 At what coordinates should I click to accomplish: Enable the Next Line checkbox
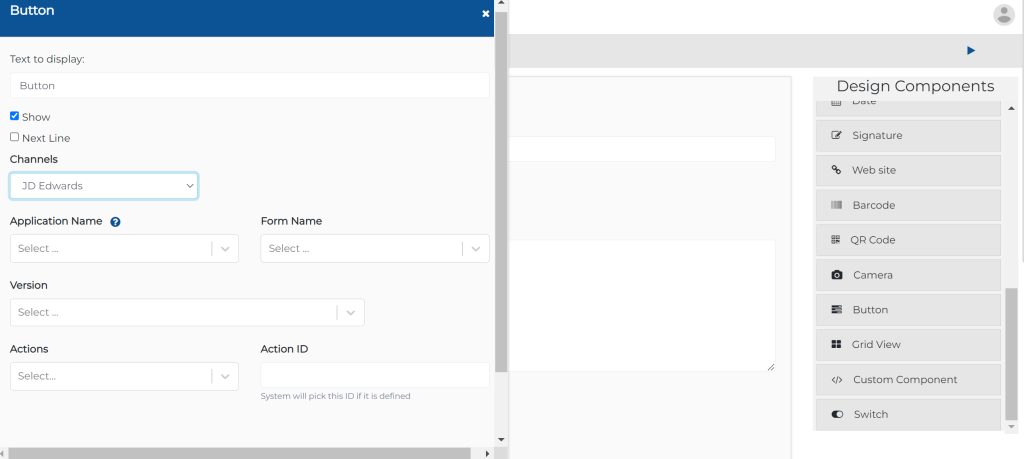tap(14, 136)
